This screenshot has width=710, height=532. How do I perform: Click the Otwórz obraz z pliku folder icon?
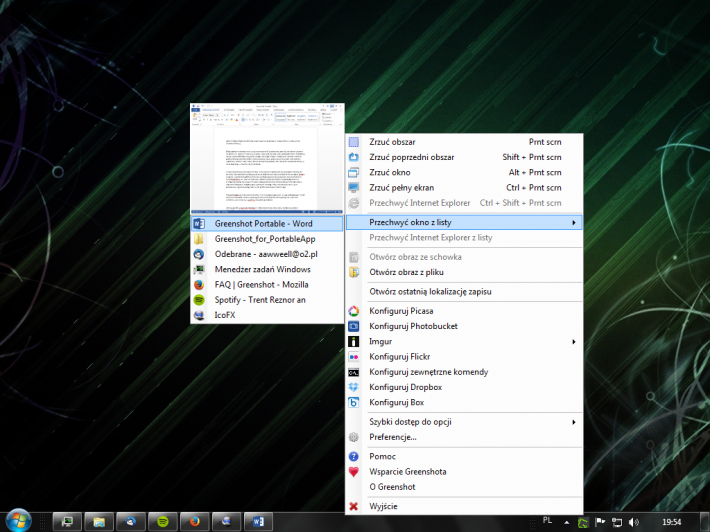(x=354, y=272)
